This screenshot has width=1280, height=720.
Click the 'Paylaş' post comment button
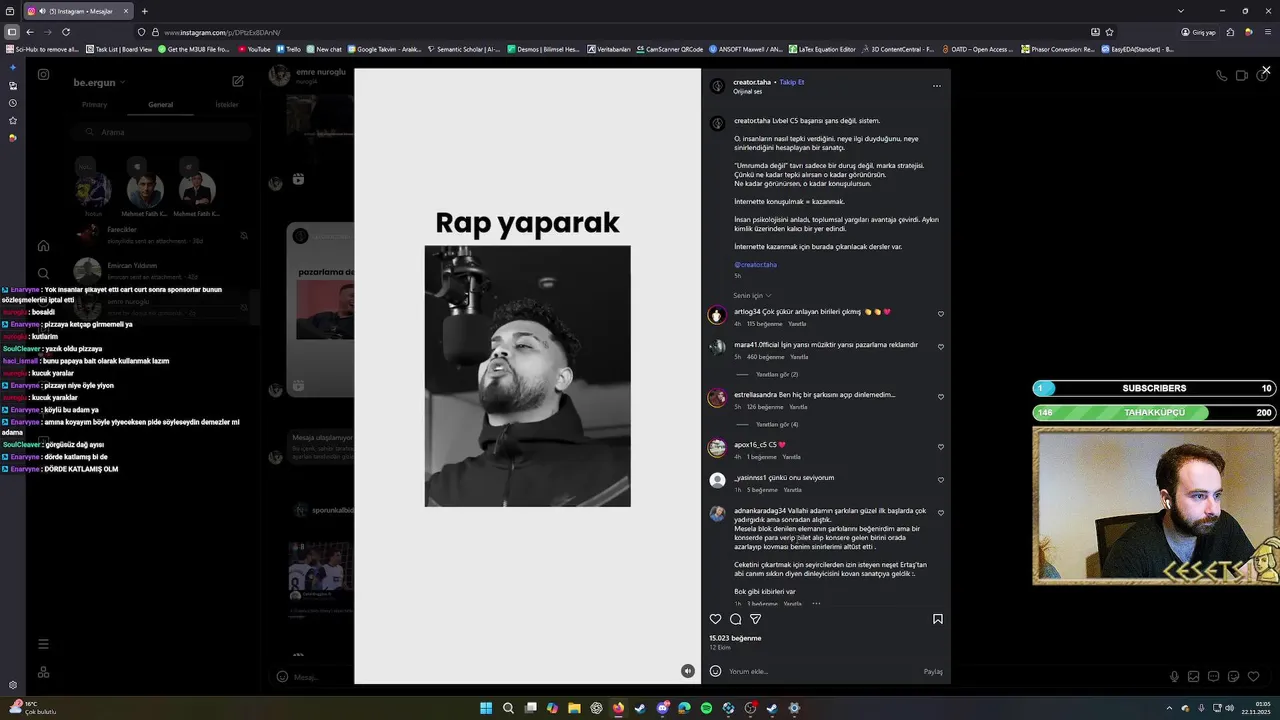tap(933, 671)
